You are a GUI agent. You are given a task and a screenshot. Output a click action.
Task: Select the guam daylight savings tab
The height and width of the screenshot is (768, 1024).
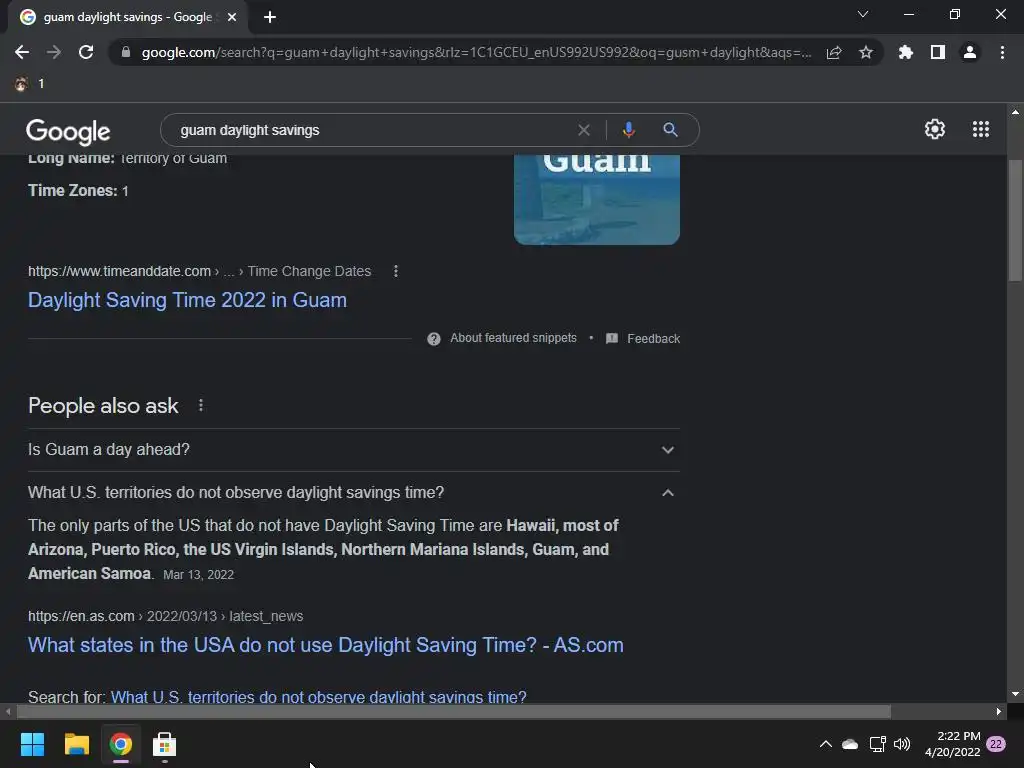click(x=128, y=17)
